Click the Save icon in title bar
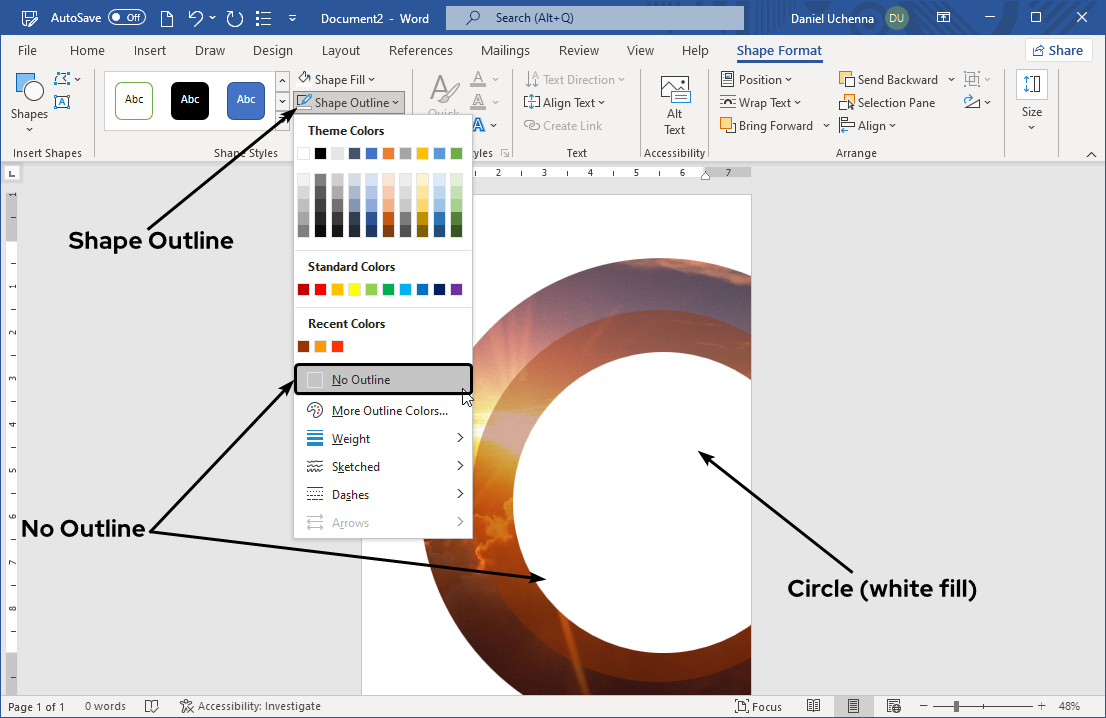This screenshot has height=718, width=1106. [29, 18]
